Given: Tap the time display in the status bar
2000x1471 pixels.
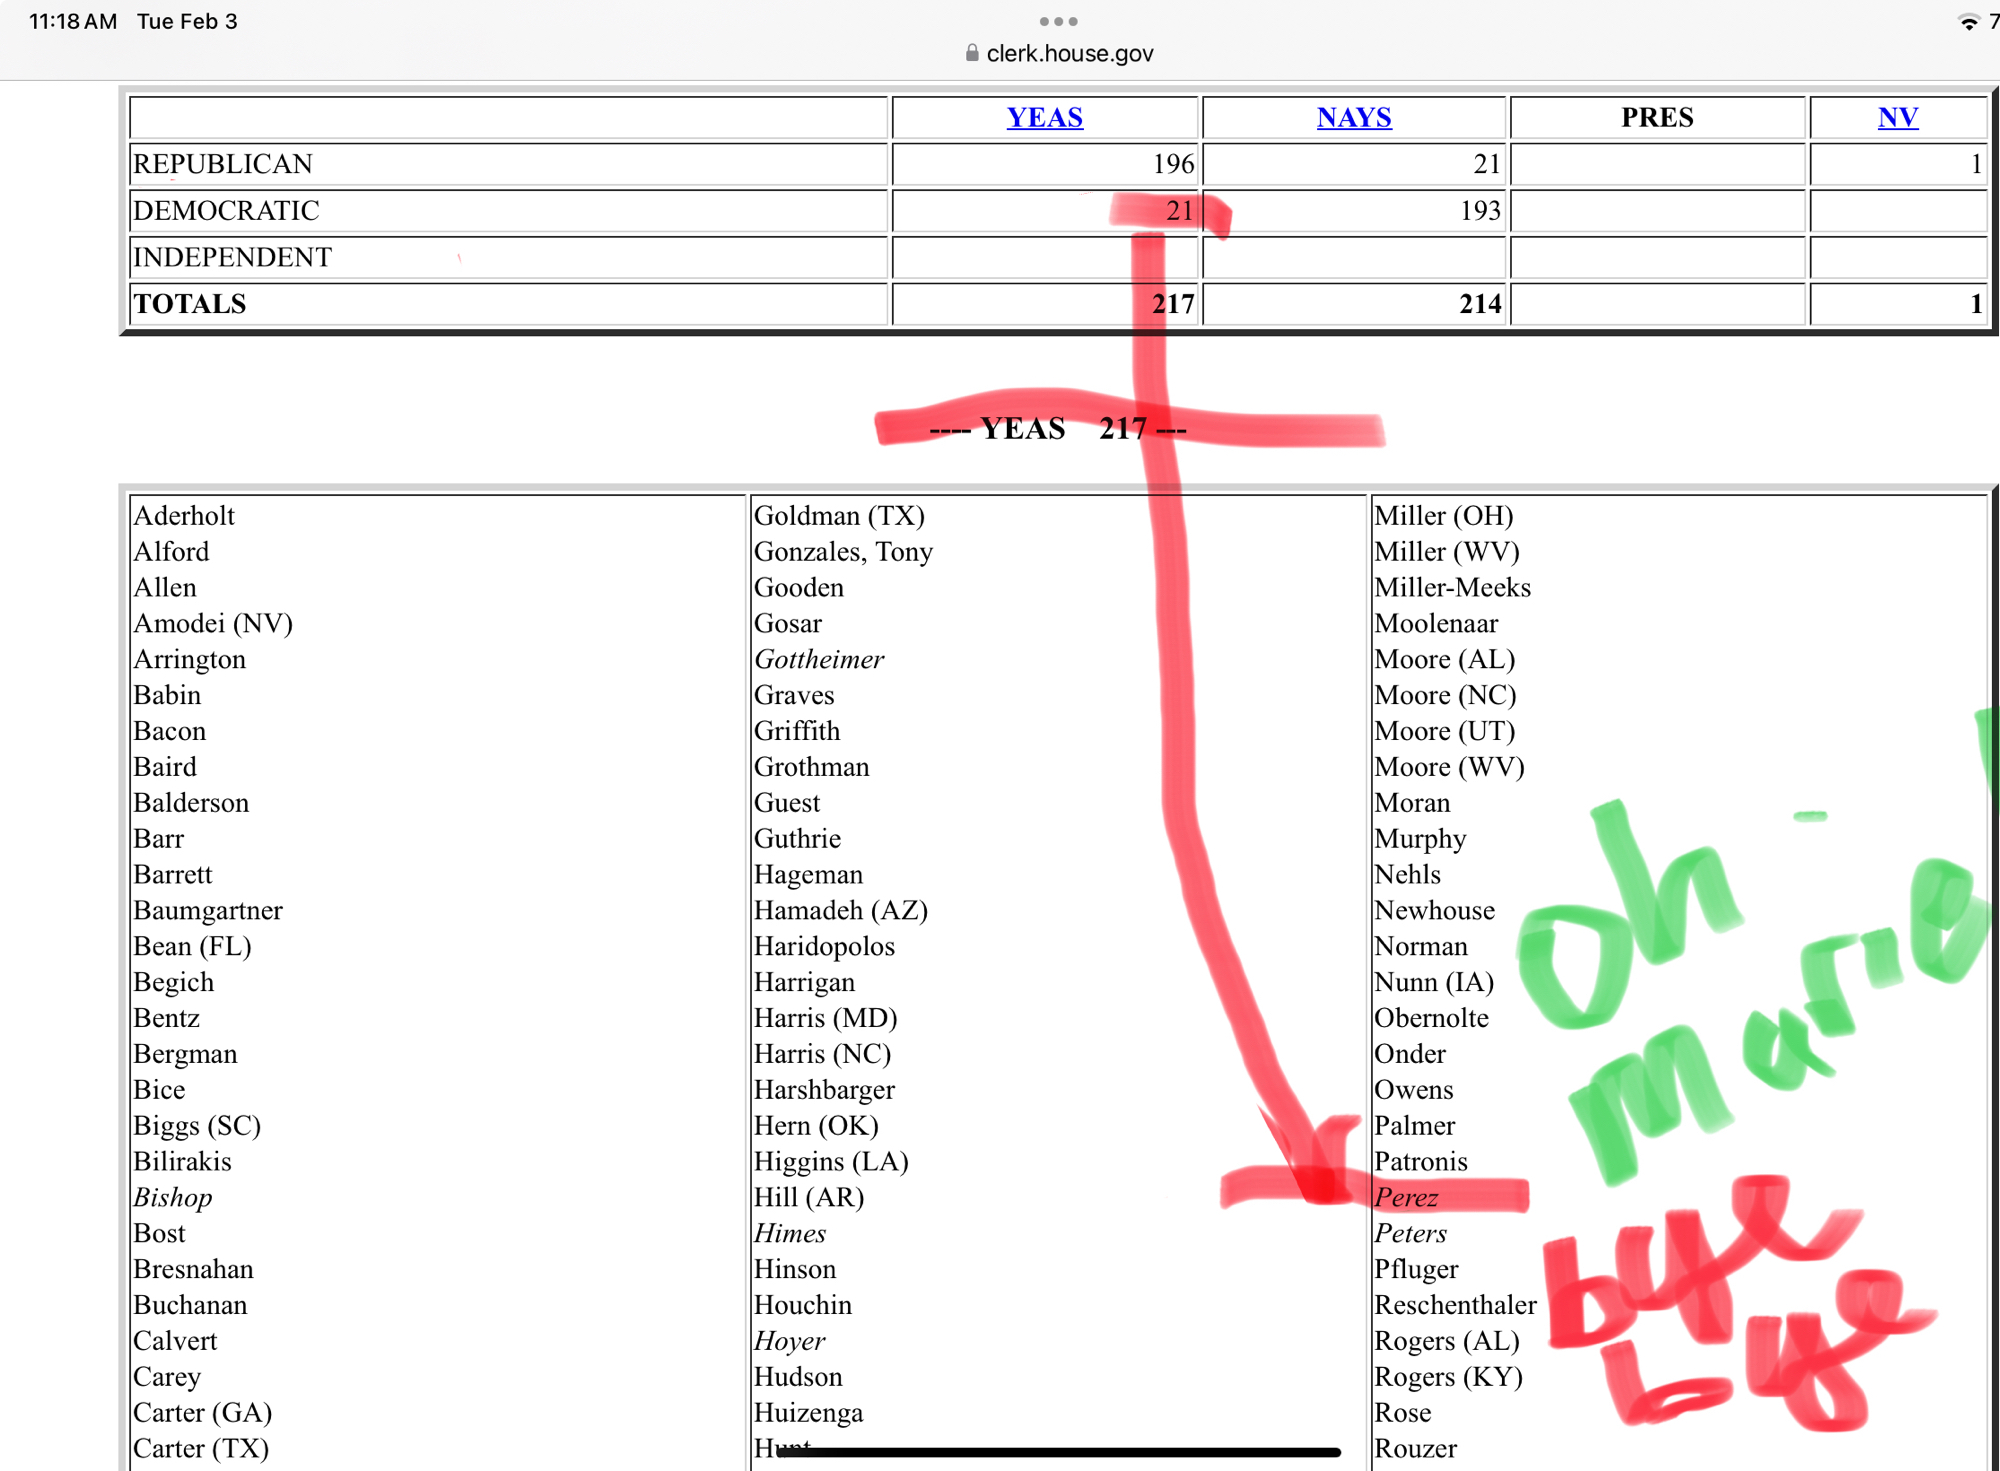Looking at the screenshot, I should click(x=73, y=21).
